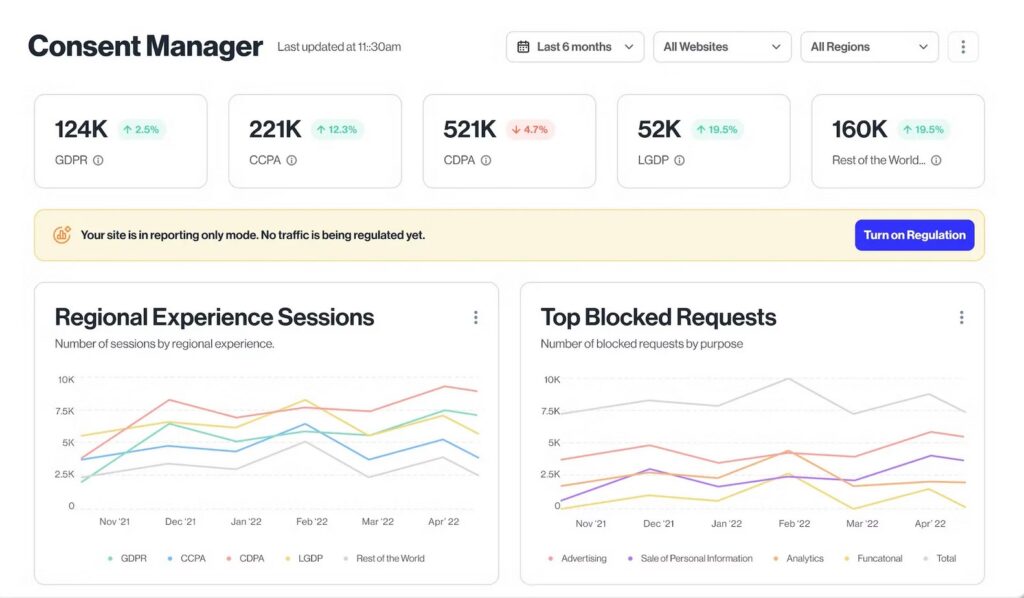Toggle Advertising series in blocked requests legend
This screenshot has width=1024, height=598.
click(577, 558)
